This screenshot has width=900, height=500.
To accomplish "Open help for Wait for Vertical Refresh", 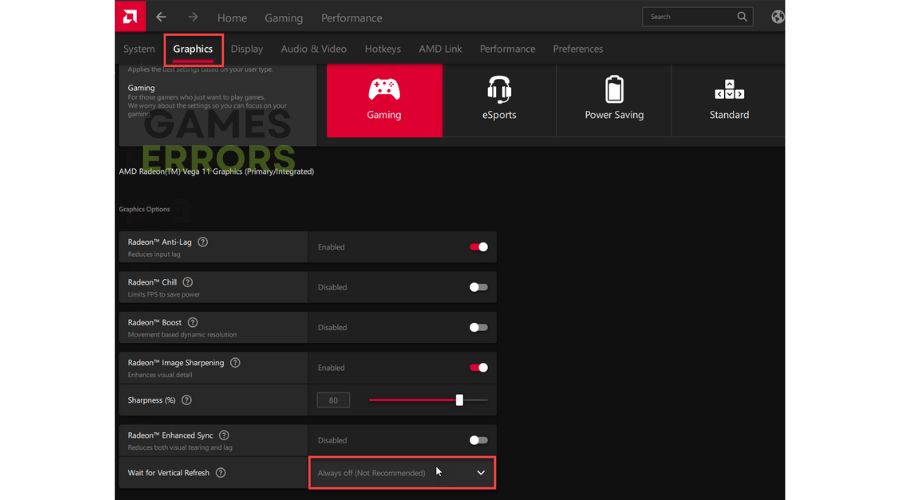I will [x=221, y=473].
